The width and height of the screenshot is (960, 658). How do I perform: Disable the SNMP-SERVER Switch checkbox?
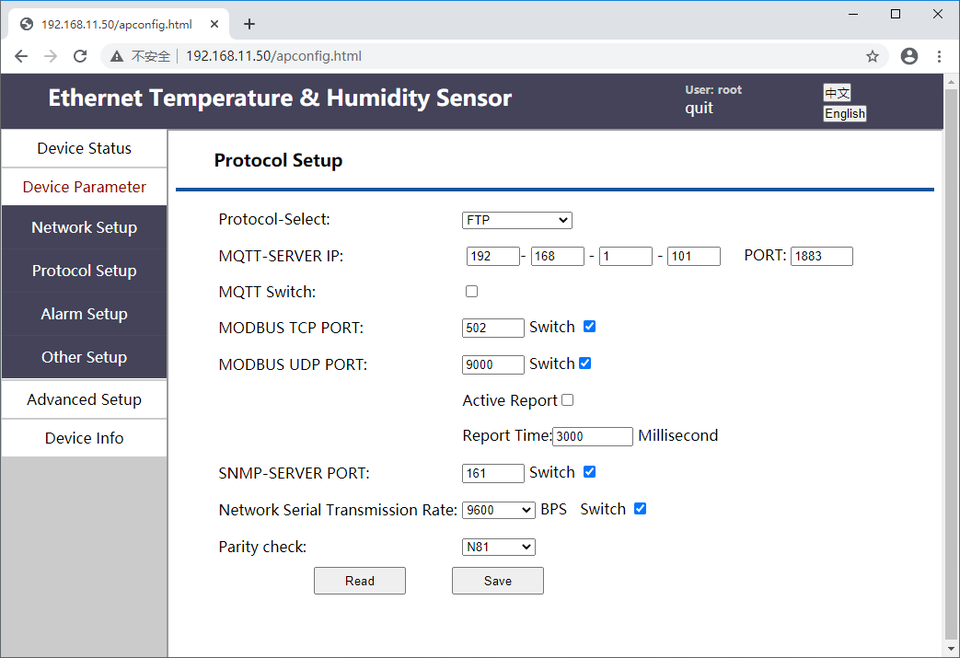point(589,472)
